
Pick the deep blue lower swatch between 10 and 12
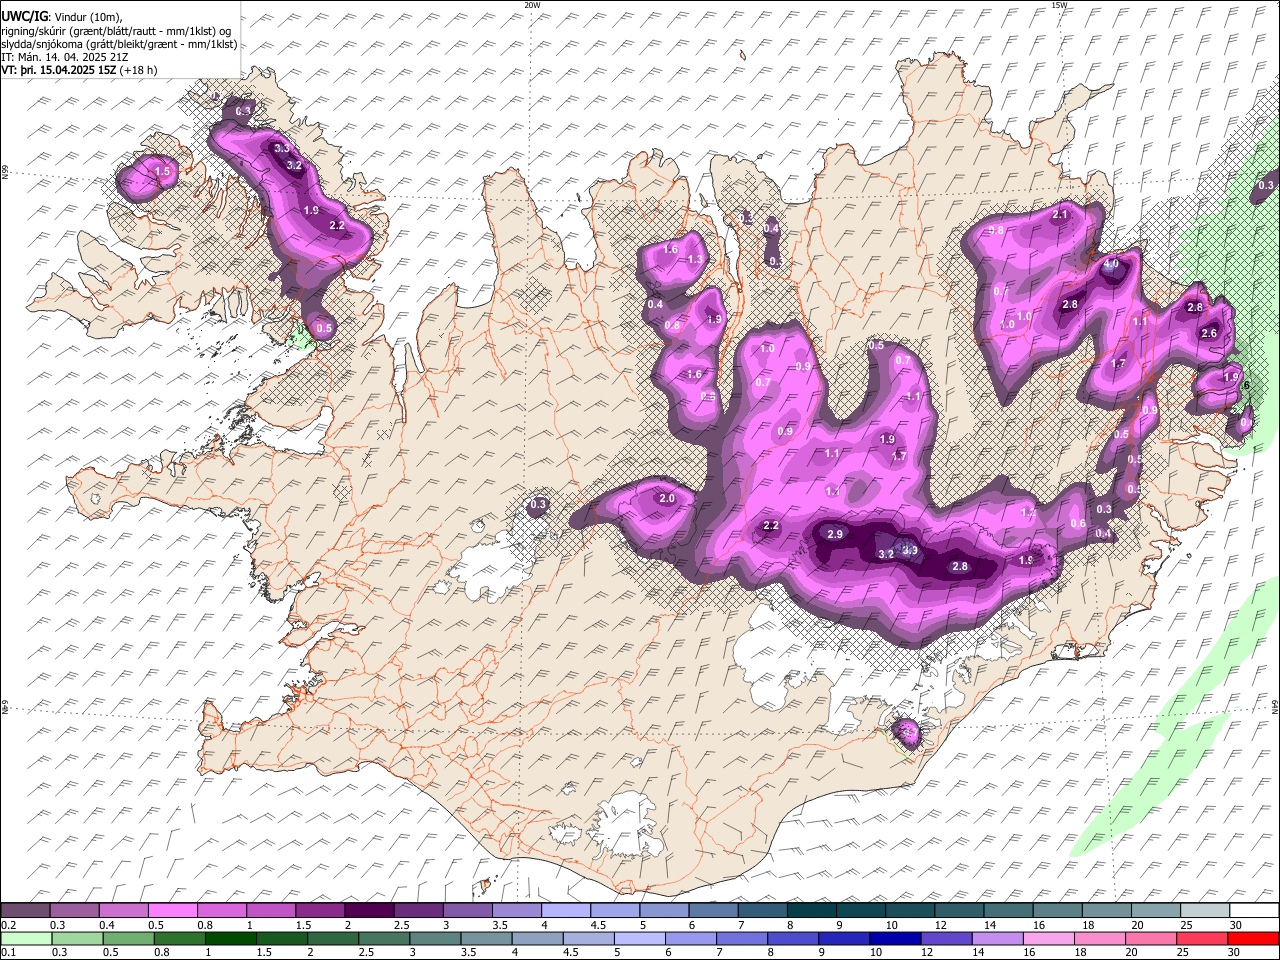tap(894, 938)
